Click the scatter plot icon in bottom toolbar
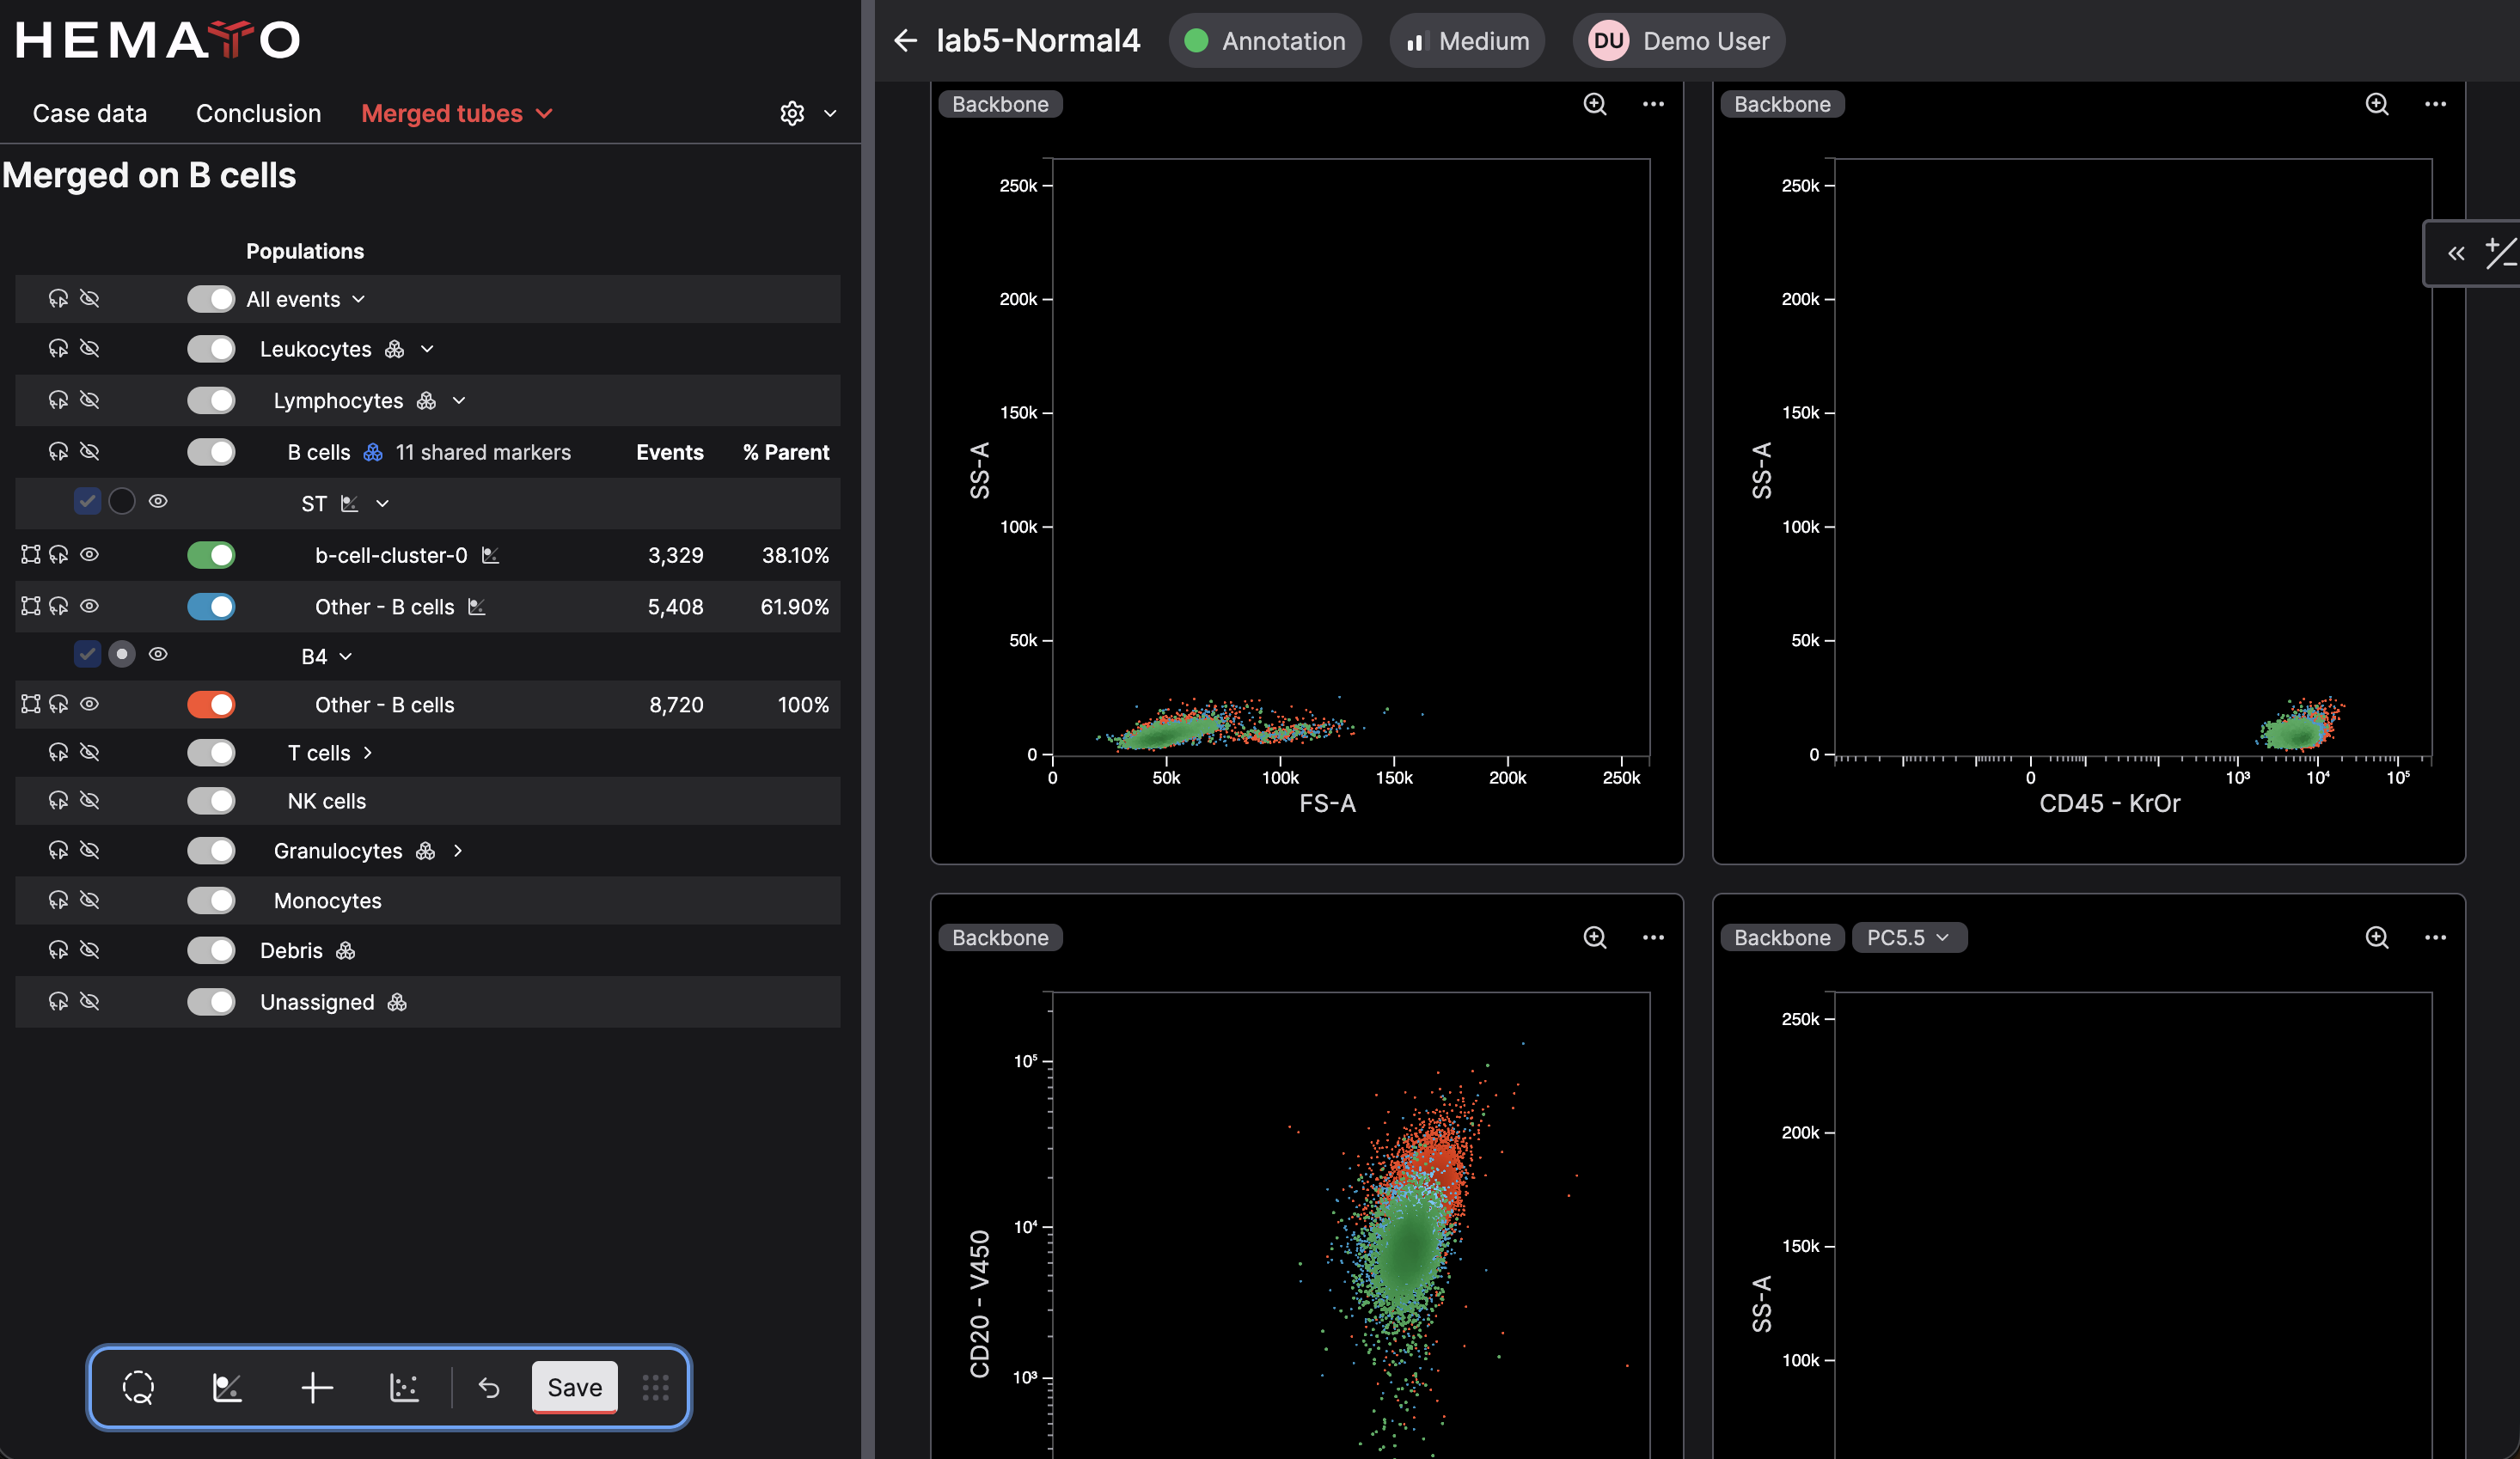The image size is (2520, 1459). click(x=404, y=1387)
